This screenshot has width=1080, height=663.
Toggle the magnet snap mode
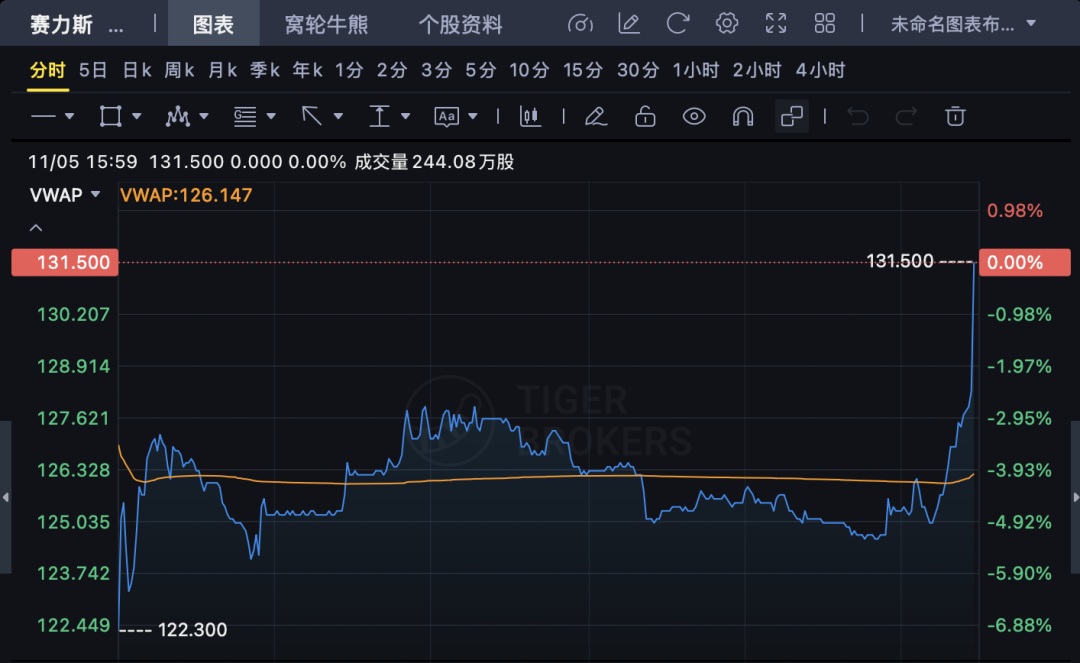(743, 117)
